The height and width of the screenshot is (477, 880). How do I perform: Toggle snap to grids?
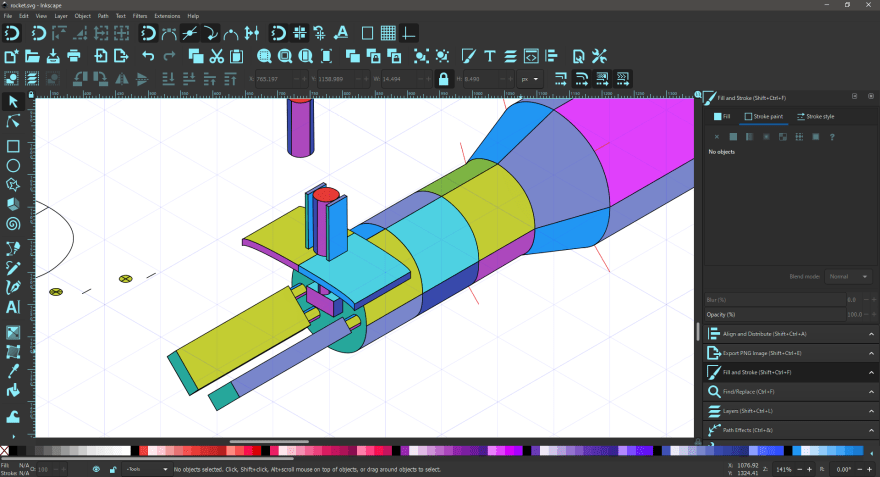point(388,33)
